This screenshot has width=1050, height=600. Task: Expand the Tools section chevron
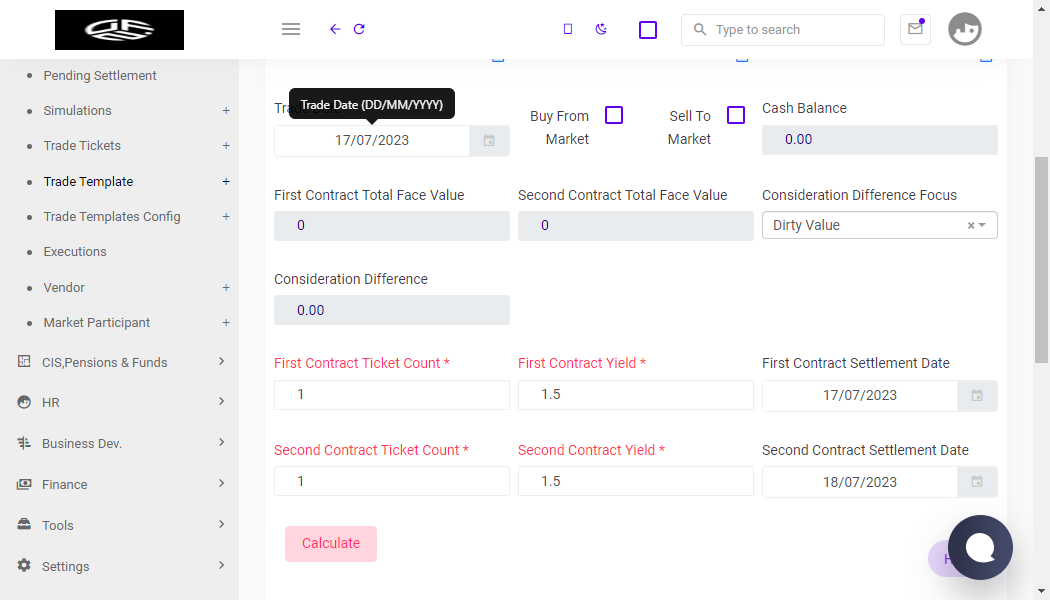coord(222,524)
